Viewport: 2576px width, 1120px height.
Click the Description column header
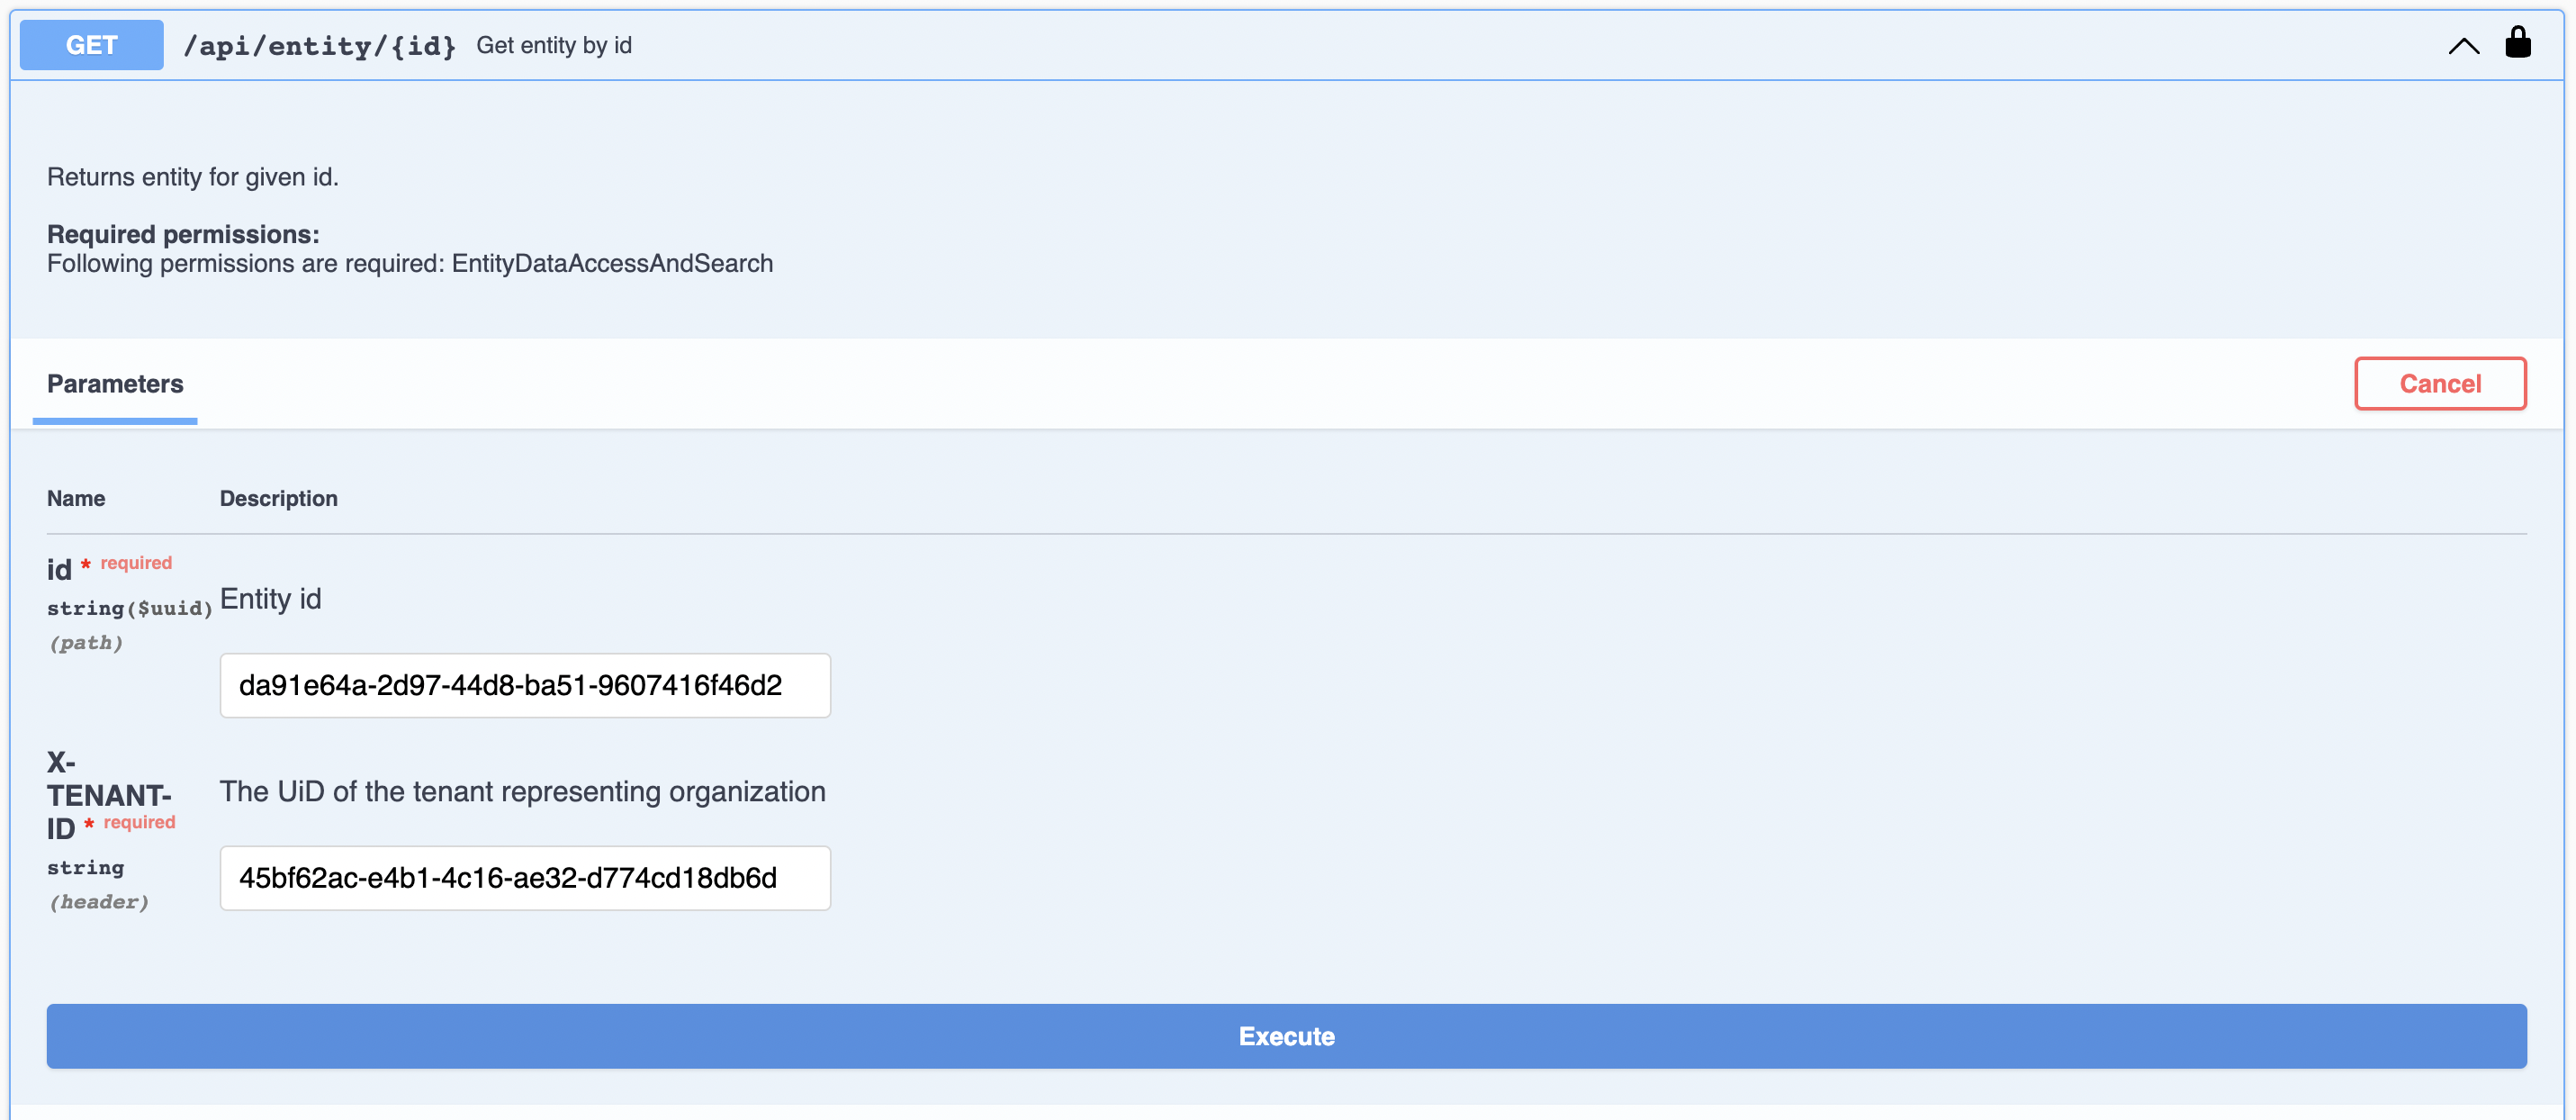pos(278,498)
